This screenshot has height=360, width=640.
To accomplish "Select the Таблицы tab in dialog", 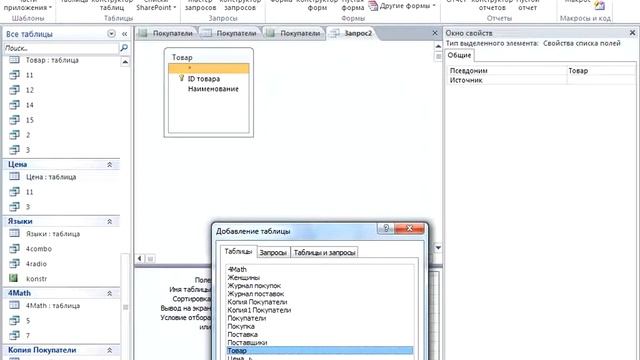I will 238,251.
